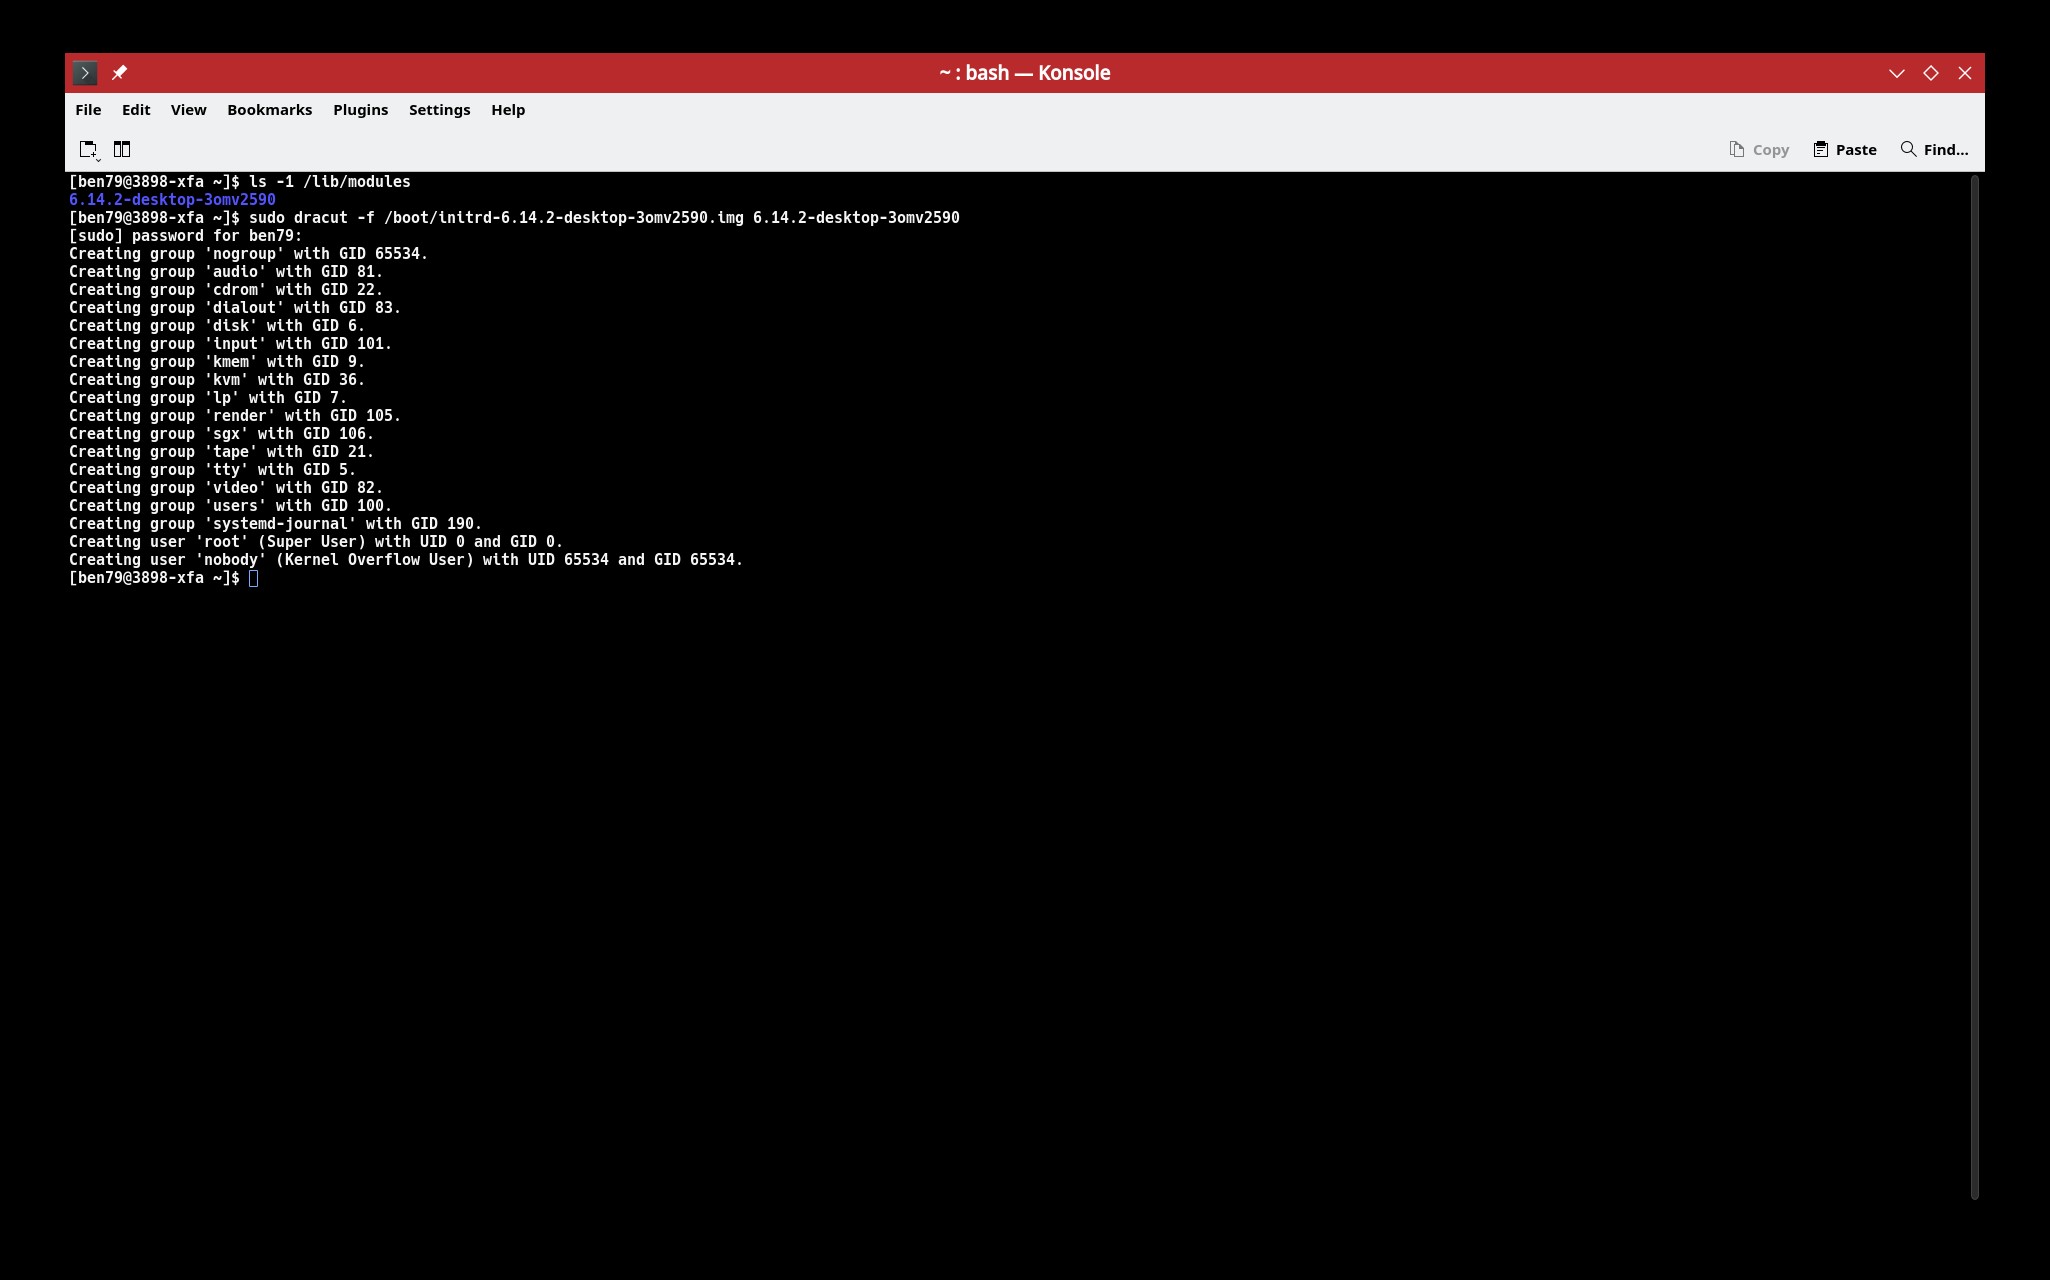Click the line creating group 'tape'
The image size is (2050, 1280).
(x=221, y=452)
